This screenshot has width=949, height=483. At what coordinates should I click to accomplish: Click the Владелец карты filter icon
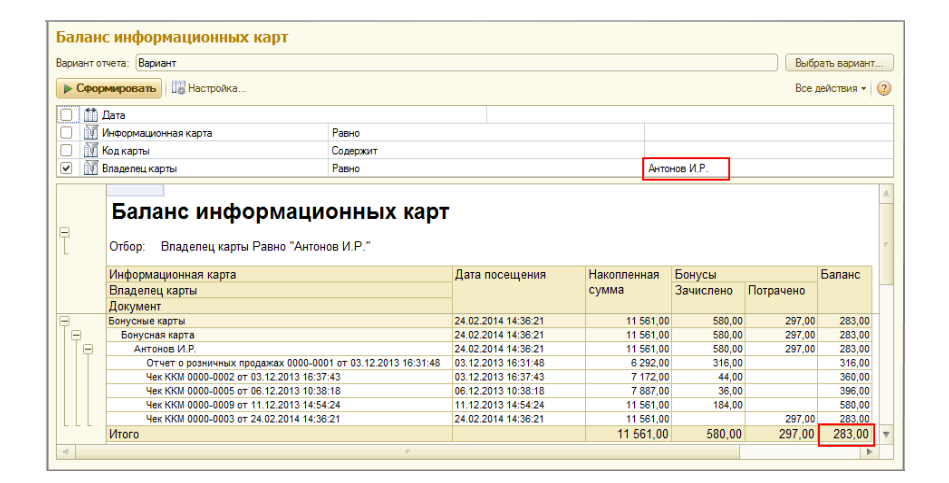click(91, 168)
